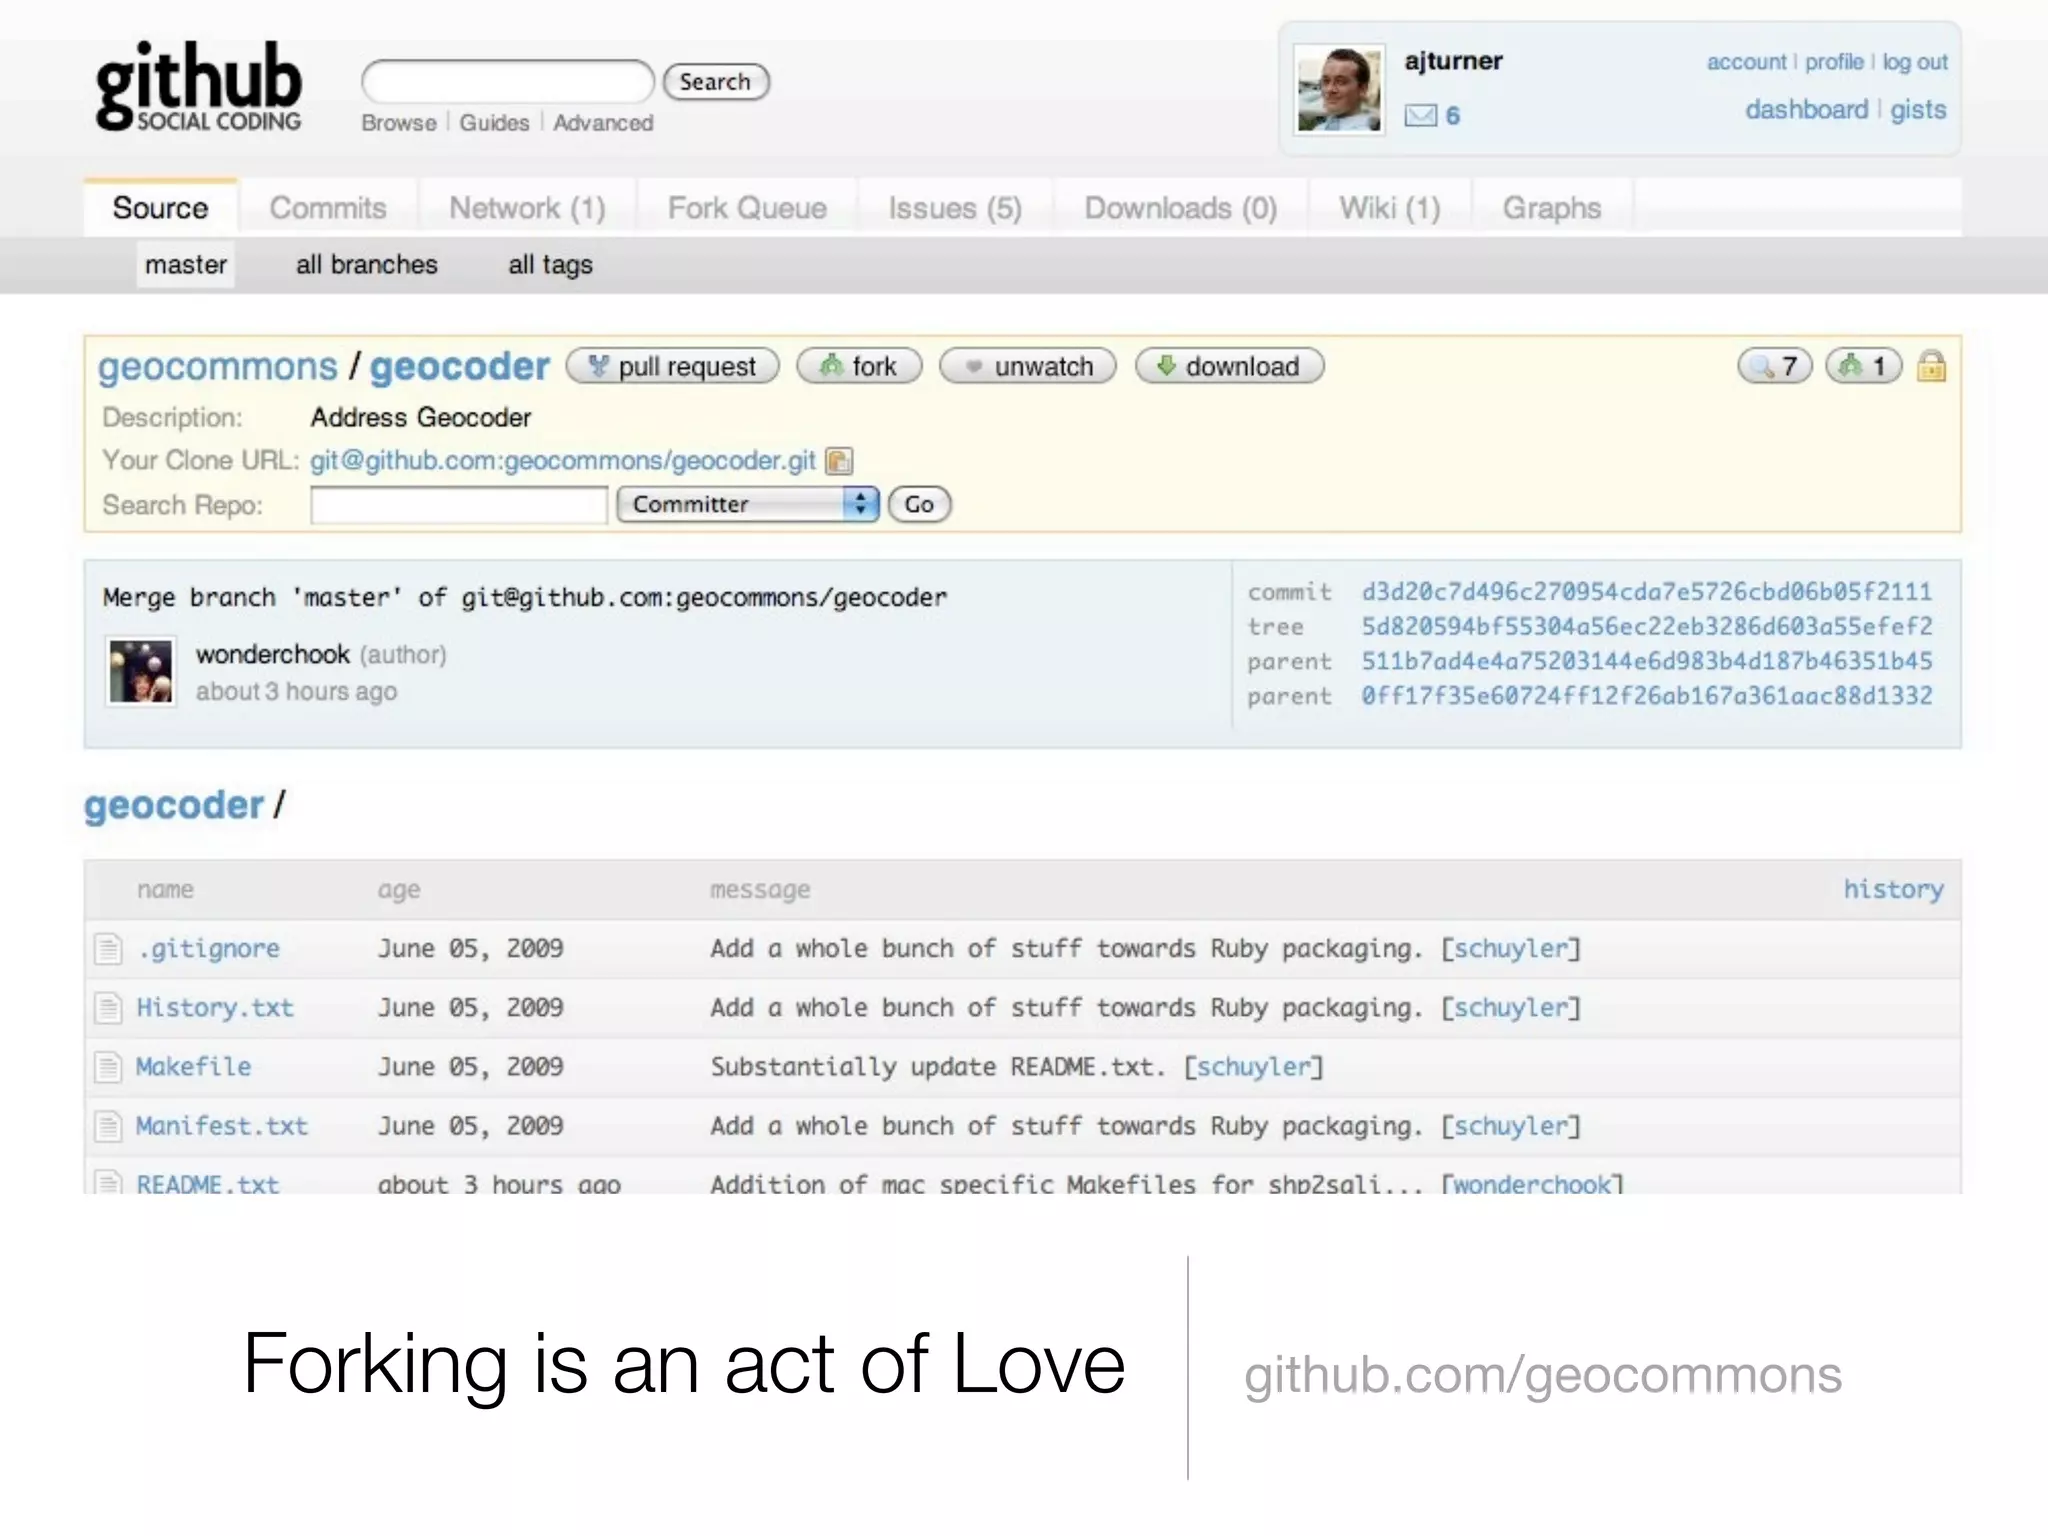Open the Guides link
This screenshot has height=1536, width=2048.
tap(494, 123)
